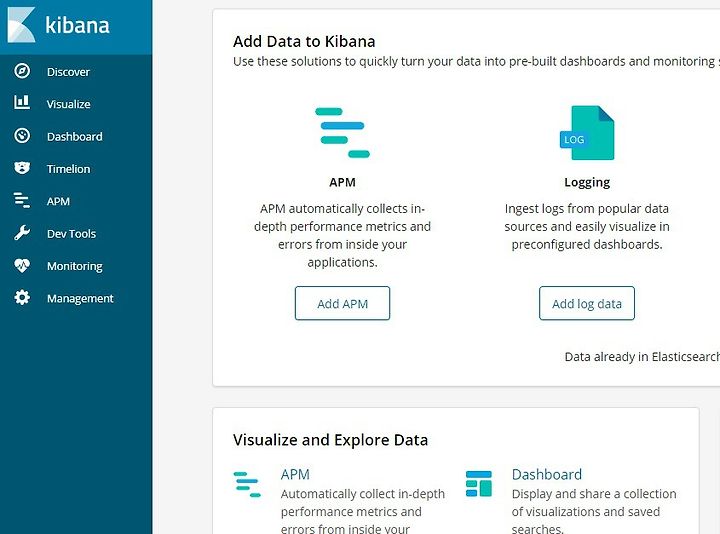Click the Dashboard gauge icon in sidebar
This screenshot has height=534, width=720.
[x=22, y=136]
